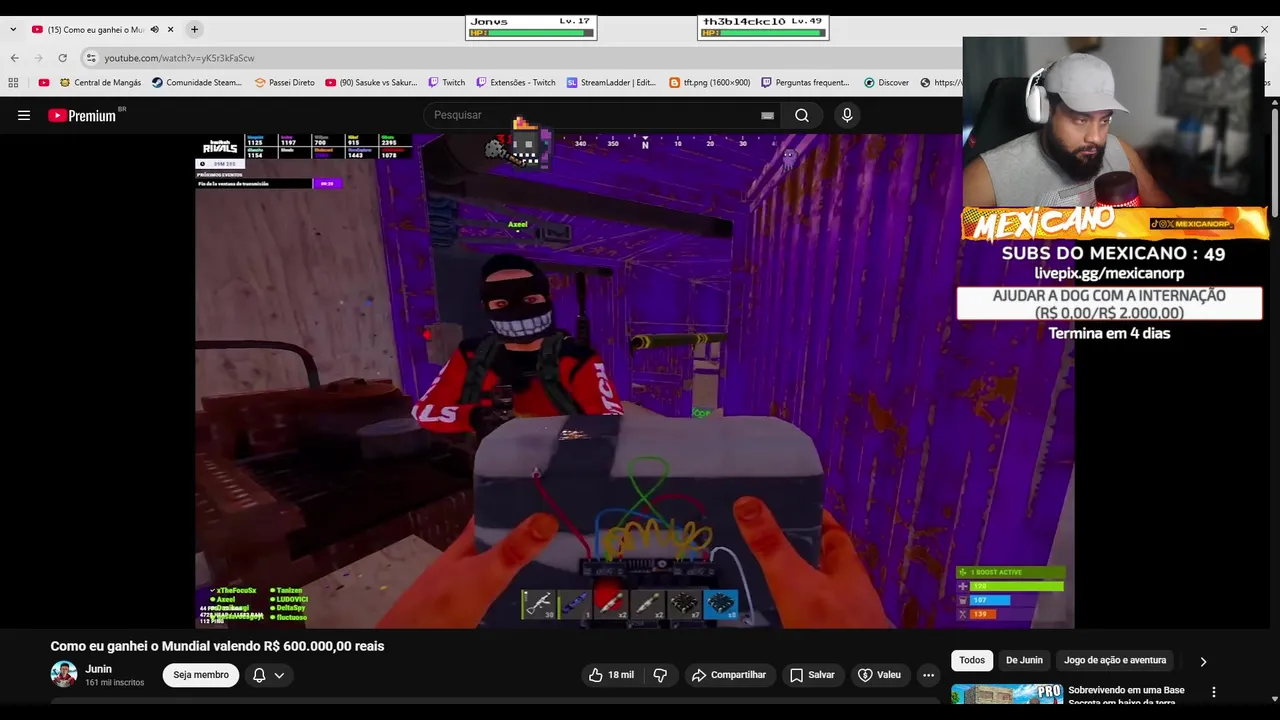
Task: Open options for Sobrevivendo em uma Base video
Action: click(1214, 692)
